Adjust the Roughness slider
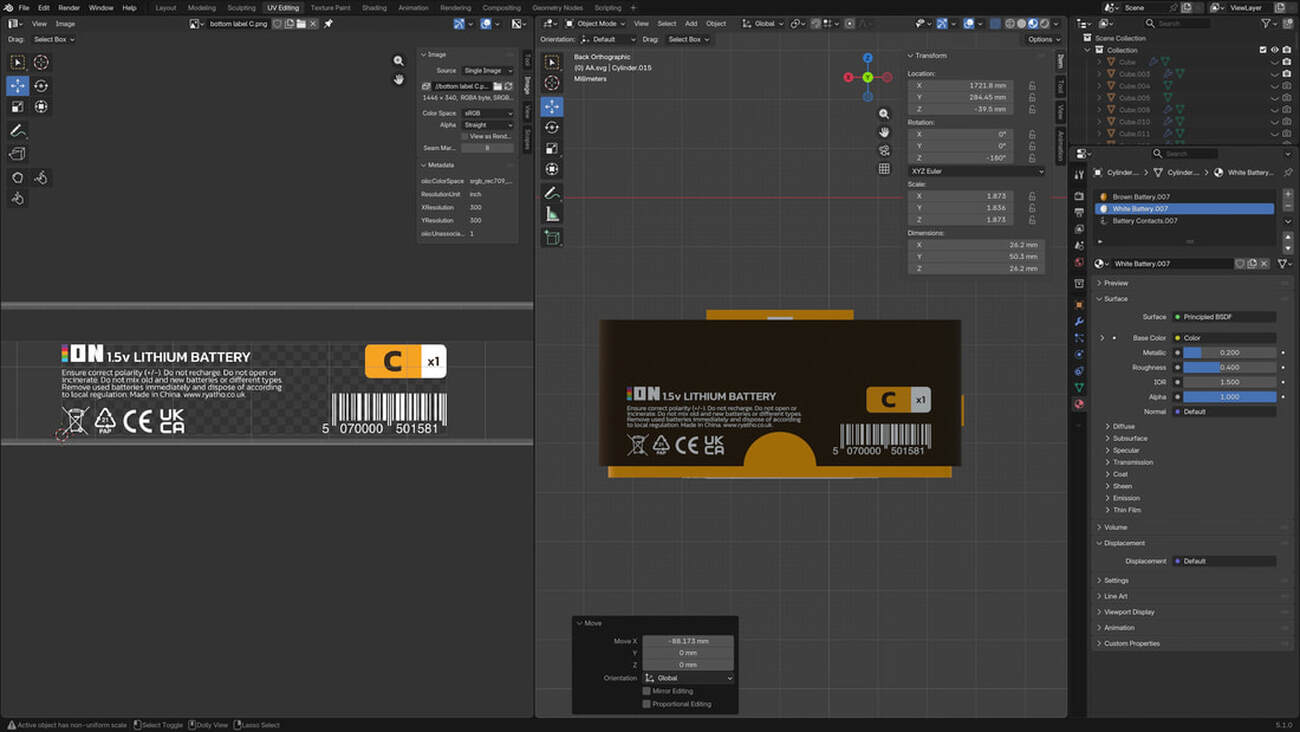Screen dimensions: 1300x732 coord(1228,367)
